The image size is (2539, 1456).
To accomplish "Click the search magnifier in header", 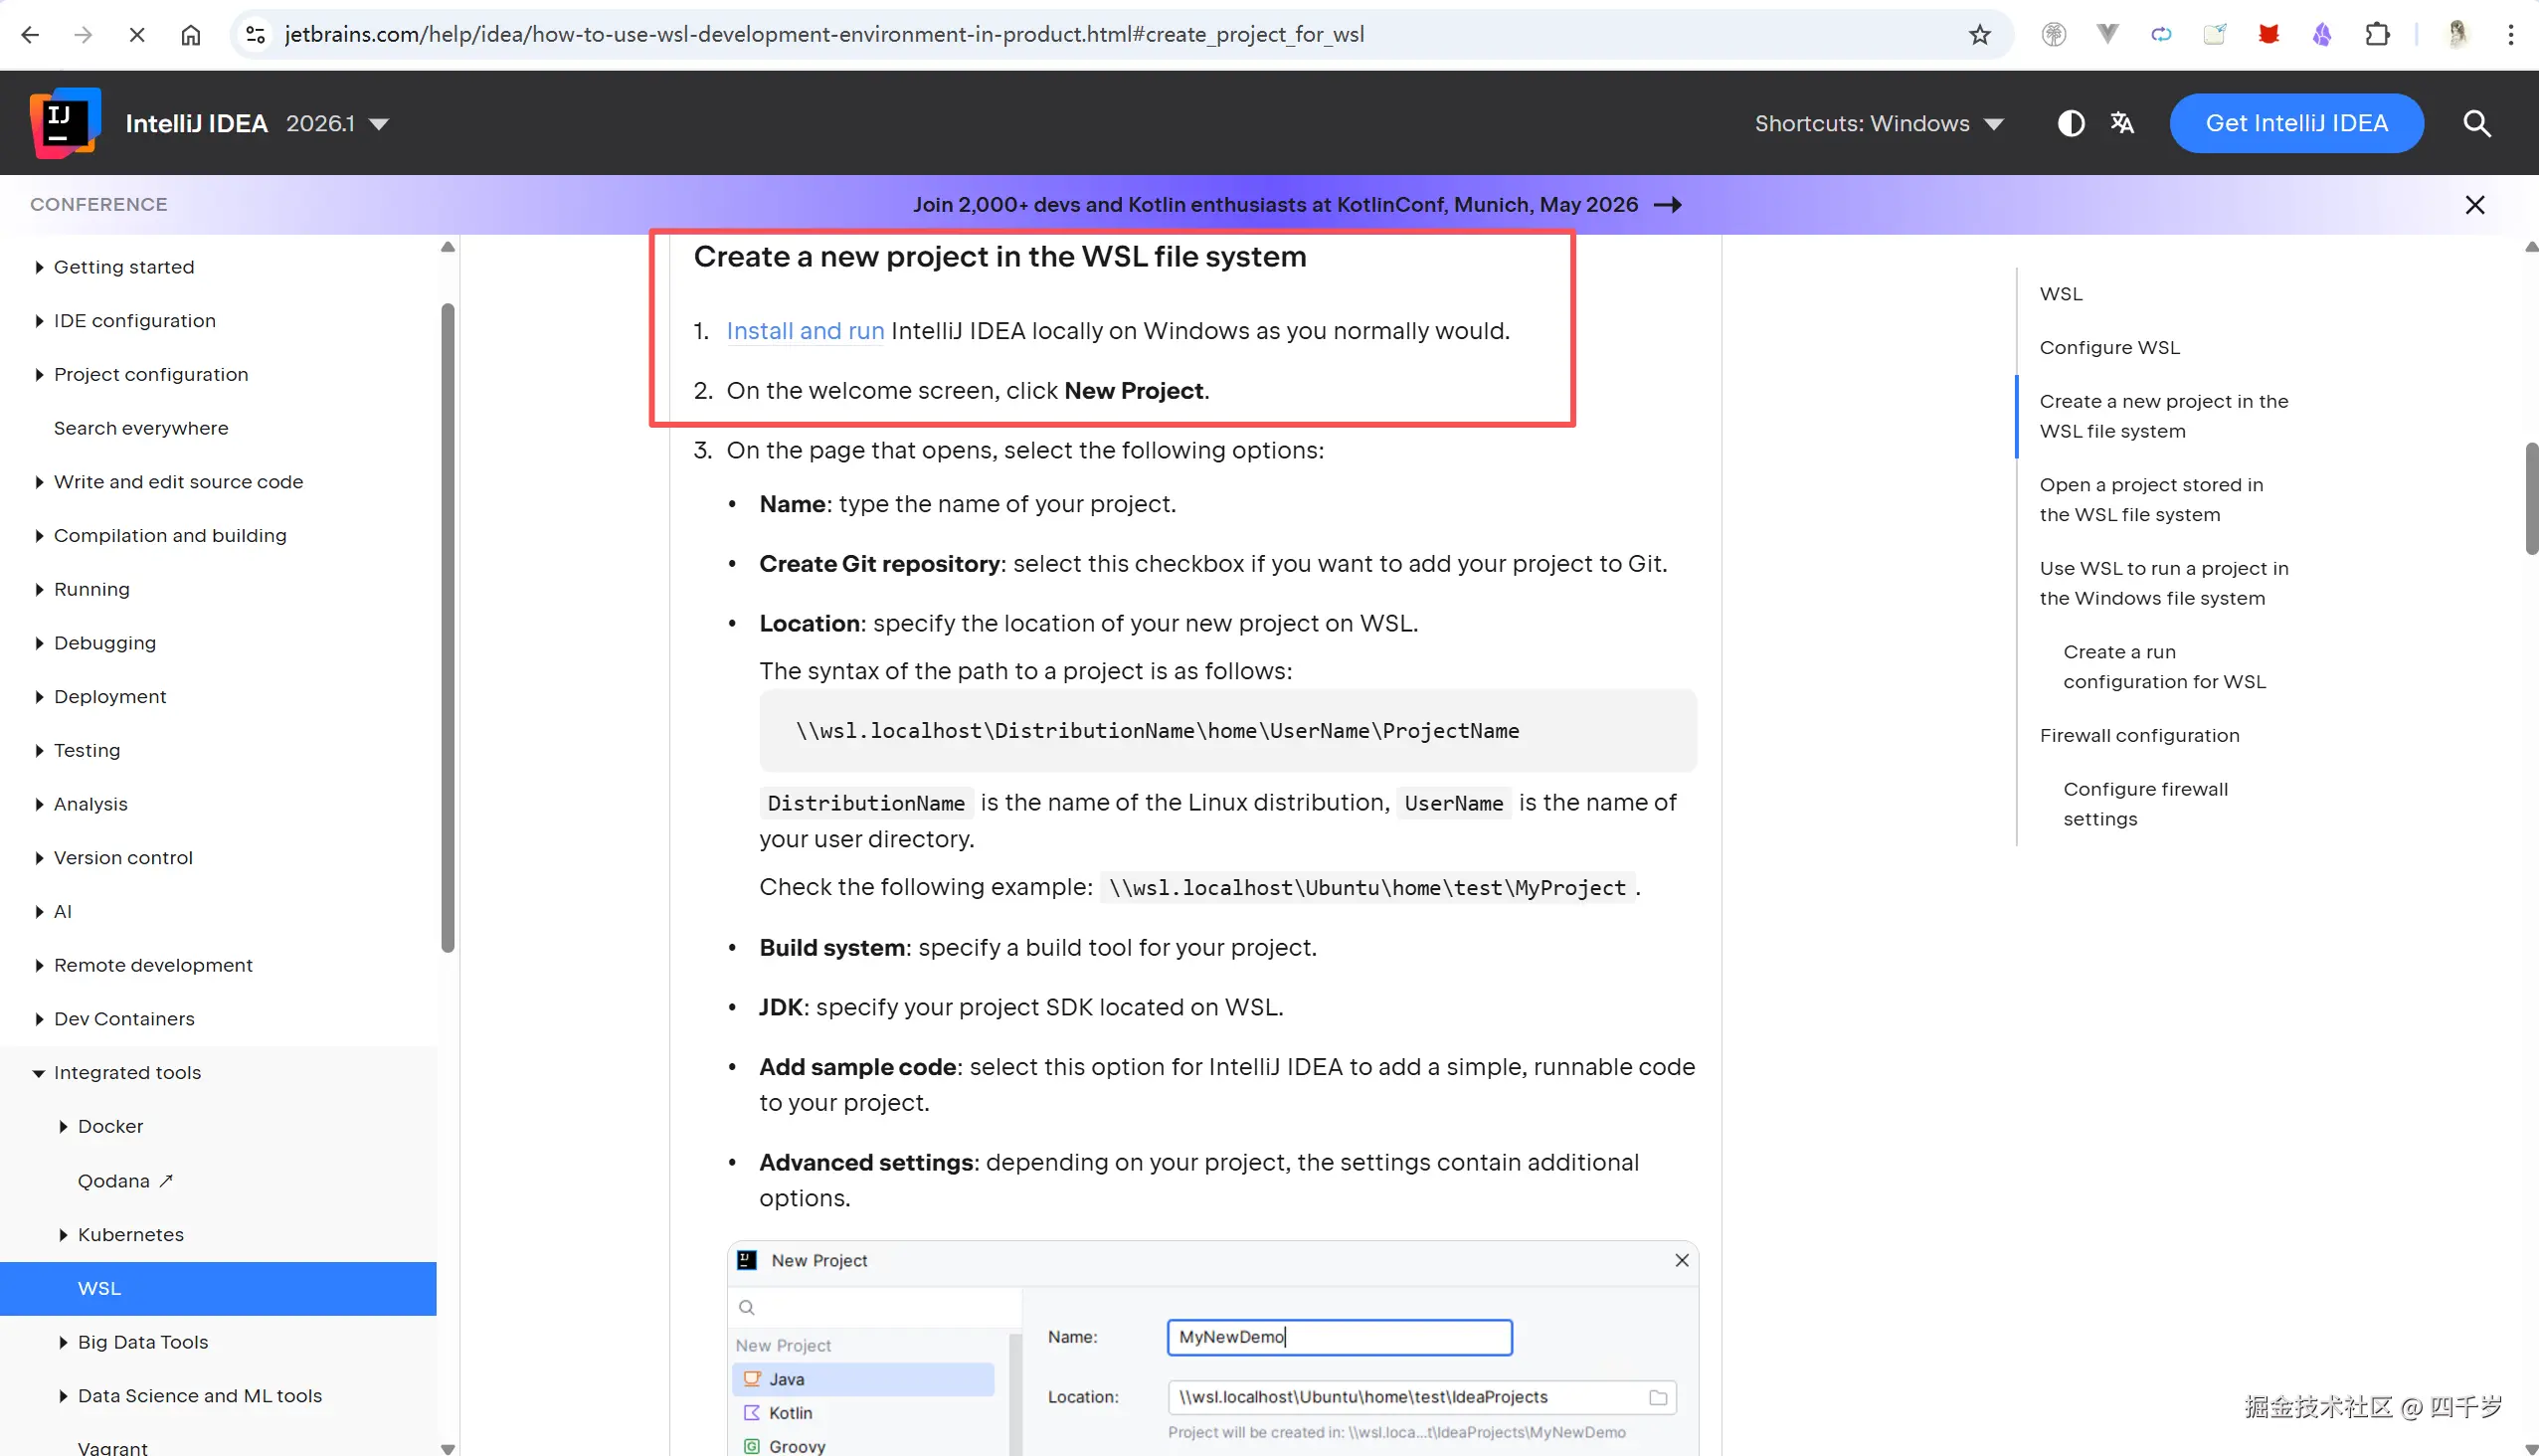I will tap(2476, 123).
